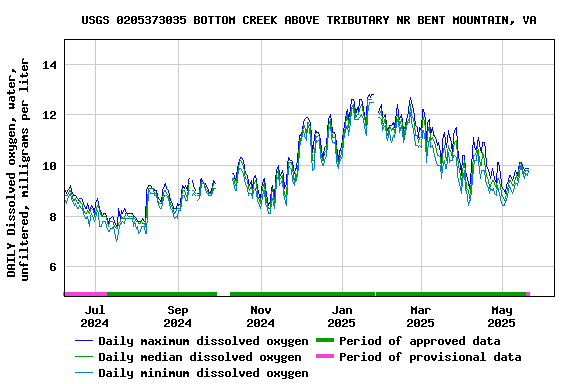
Task: Click the green approved-data bar under September 2024
Action: coord(162,294)
